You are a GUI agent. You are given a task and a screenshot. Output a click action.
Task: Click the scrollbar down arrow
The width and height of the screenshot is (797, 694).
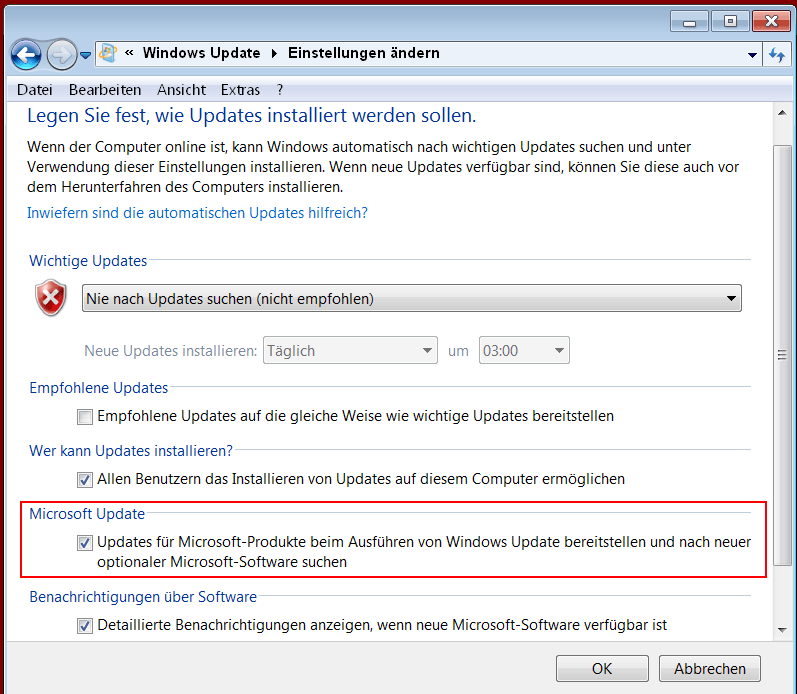click(x=782, y=630)
